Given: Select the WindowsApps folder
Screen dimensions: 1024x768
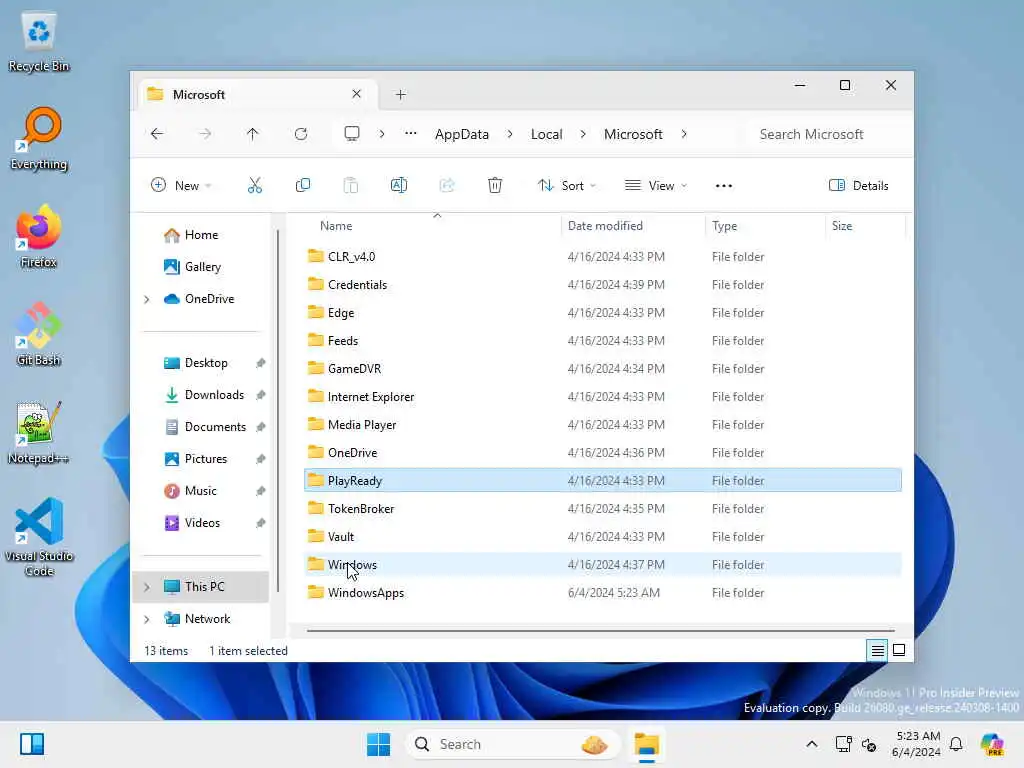Looking at the screenshot, I should [x=603, y=592].
